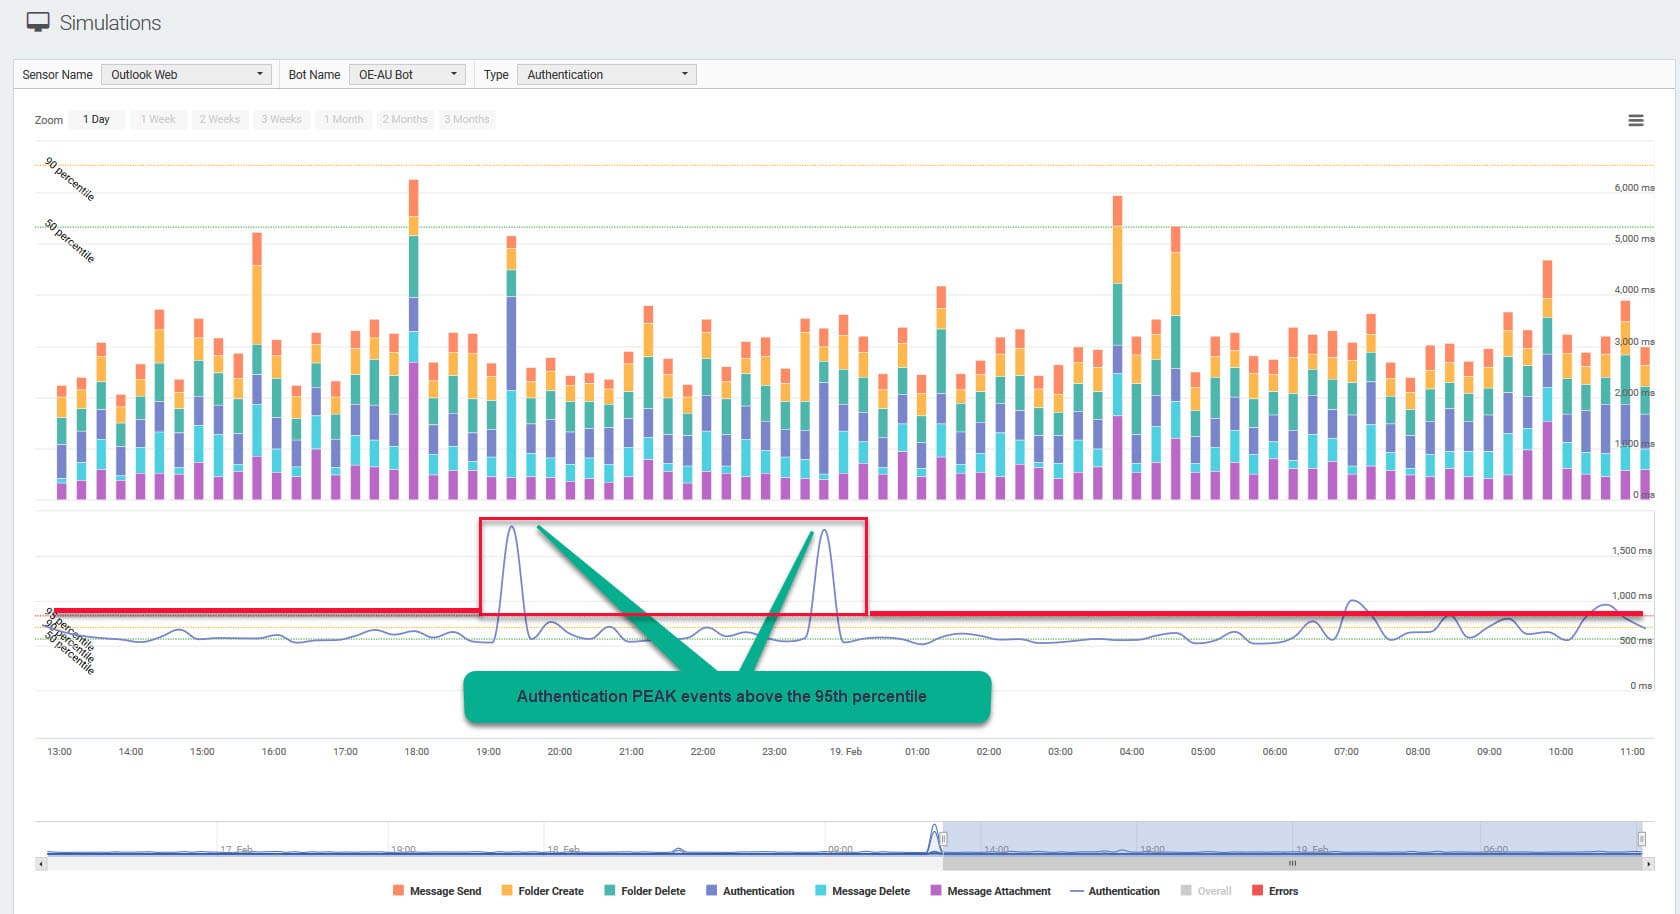Select the 1 Day zoom range
Viewport: 1680px width, 914px height.
point(97,119)
